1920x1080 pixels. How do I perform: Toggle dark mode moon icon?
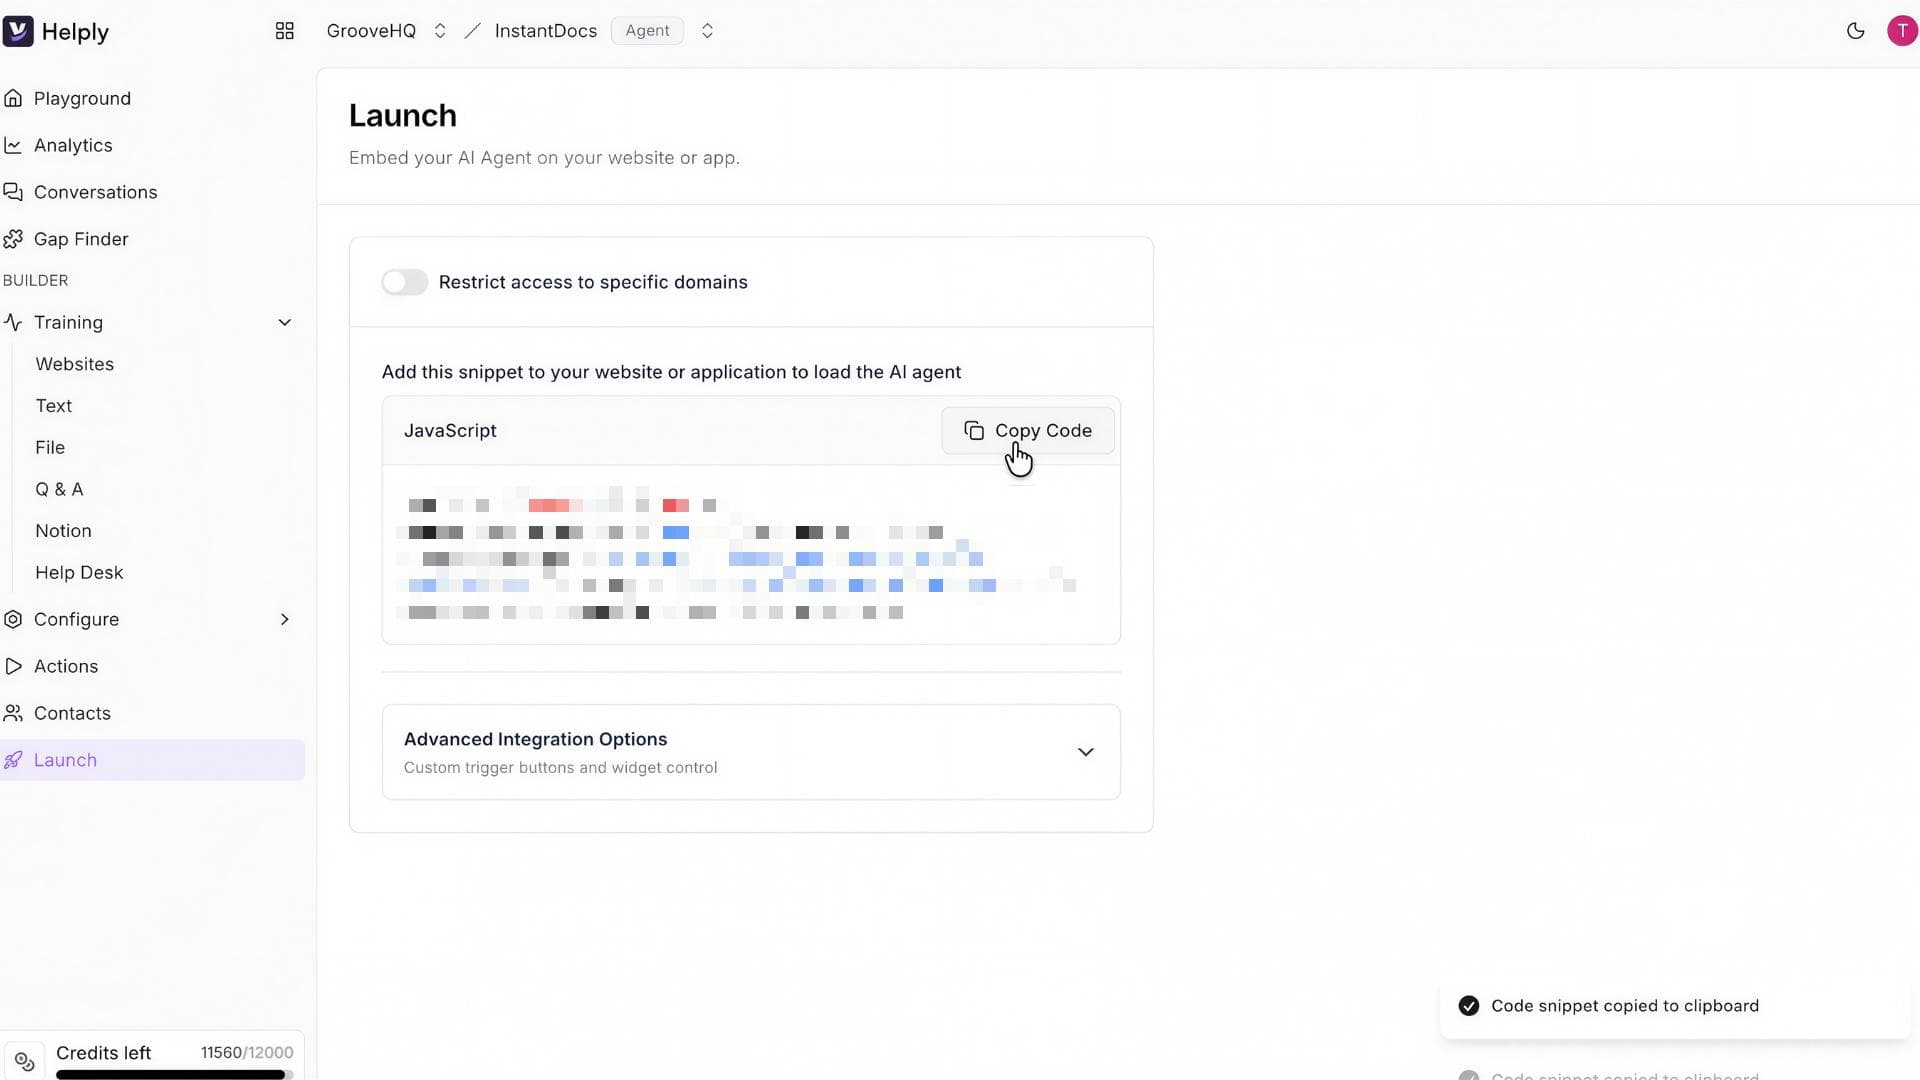[x=1855, y=31]
